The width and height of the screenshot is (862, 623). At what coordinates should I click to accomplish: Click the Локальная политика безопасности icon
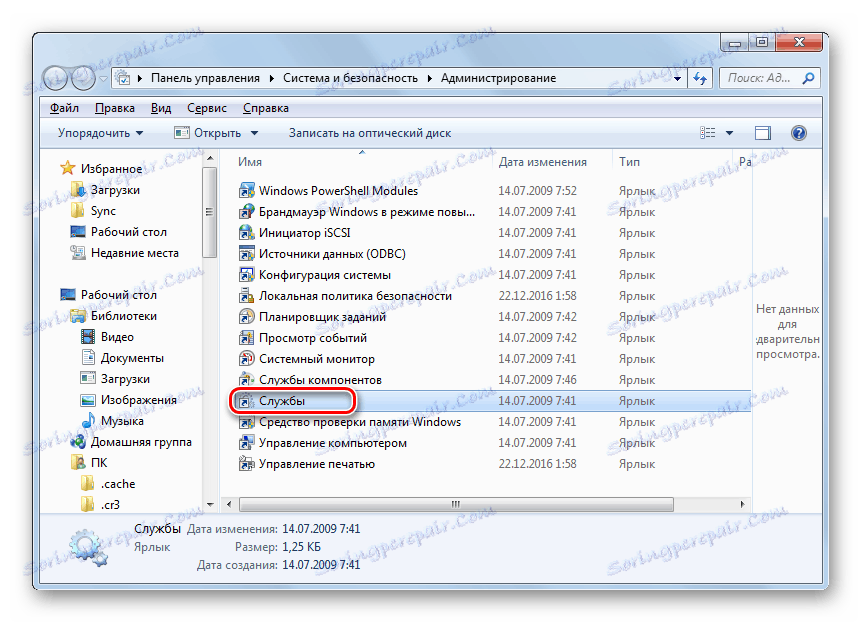(x=246, y=296)
